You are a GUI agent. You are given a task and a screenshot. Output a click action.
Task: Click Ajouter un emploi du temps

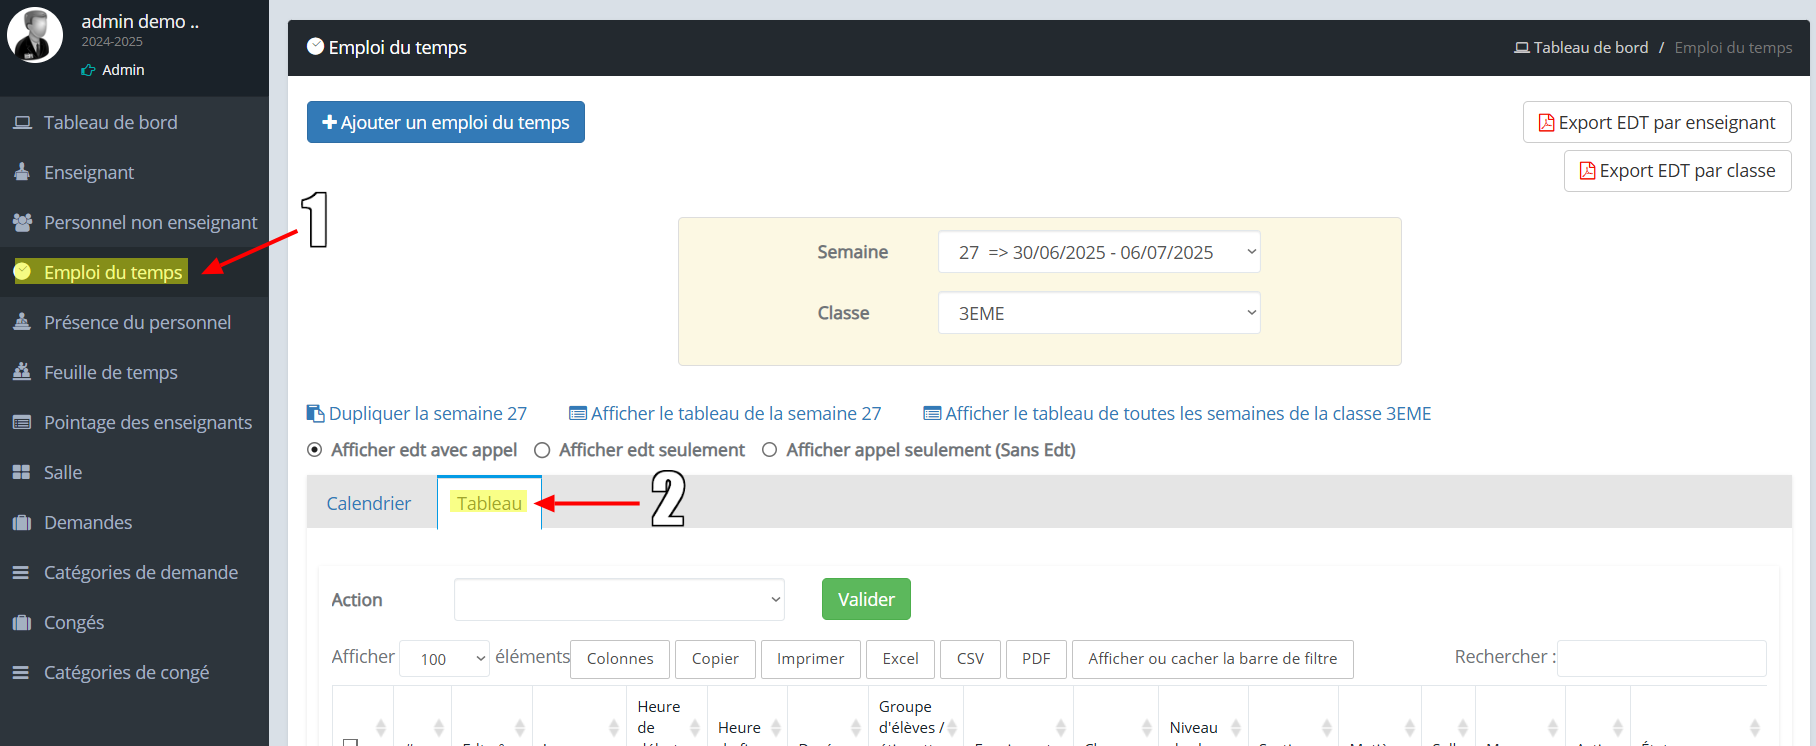point(446,122)
